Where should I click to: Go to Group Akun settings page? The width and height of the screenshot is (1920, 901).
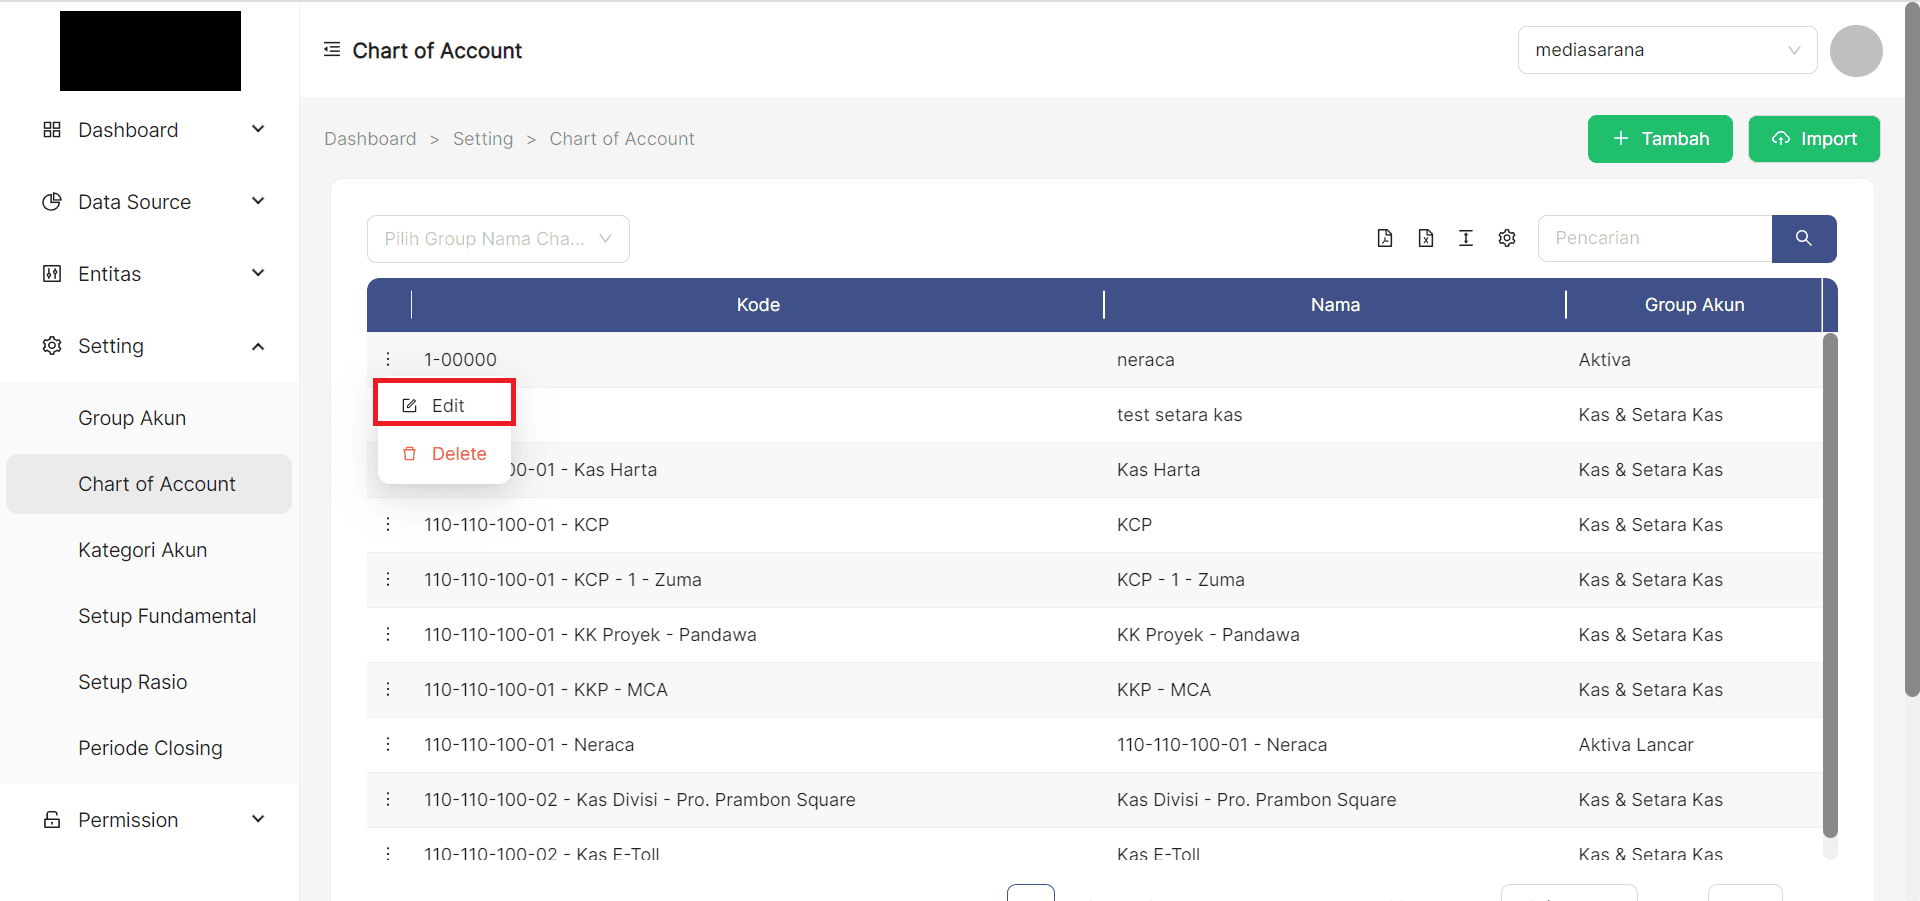point(132,418)
